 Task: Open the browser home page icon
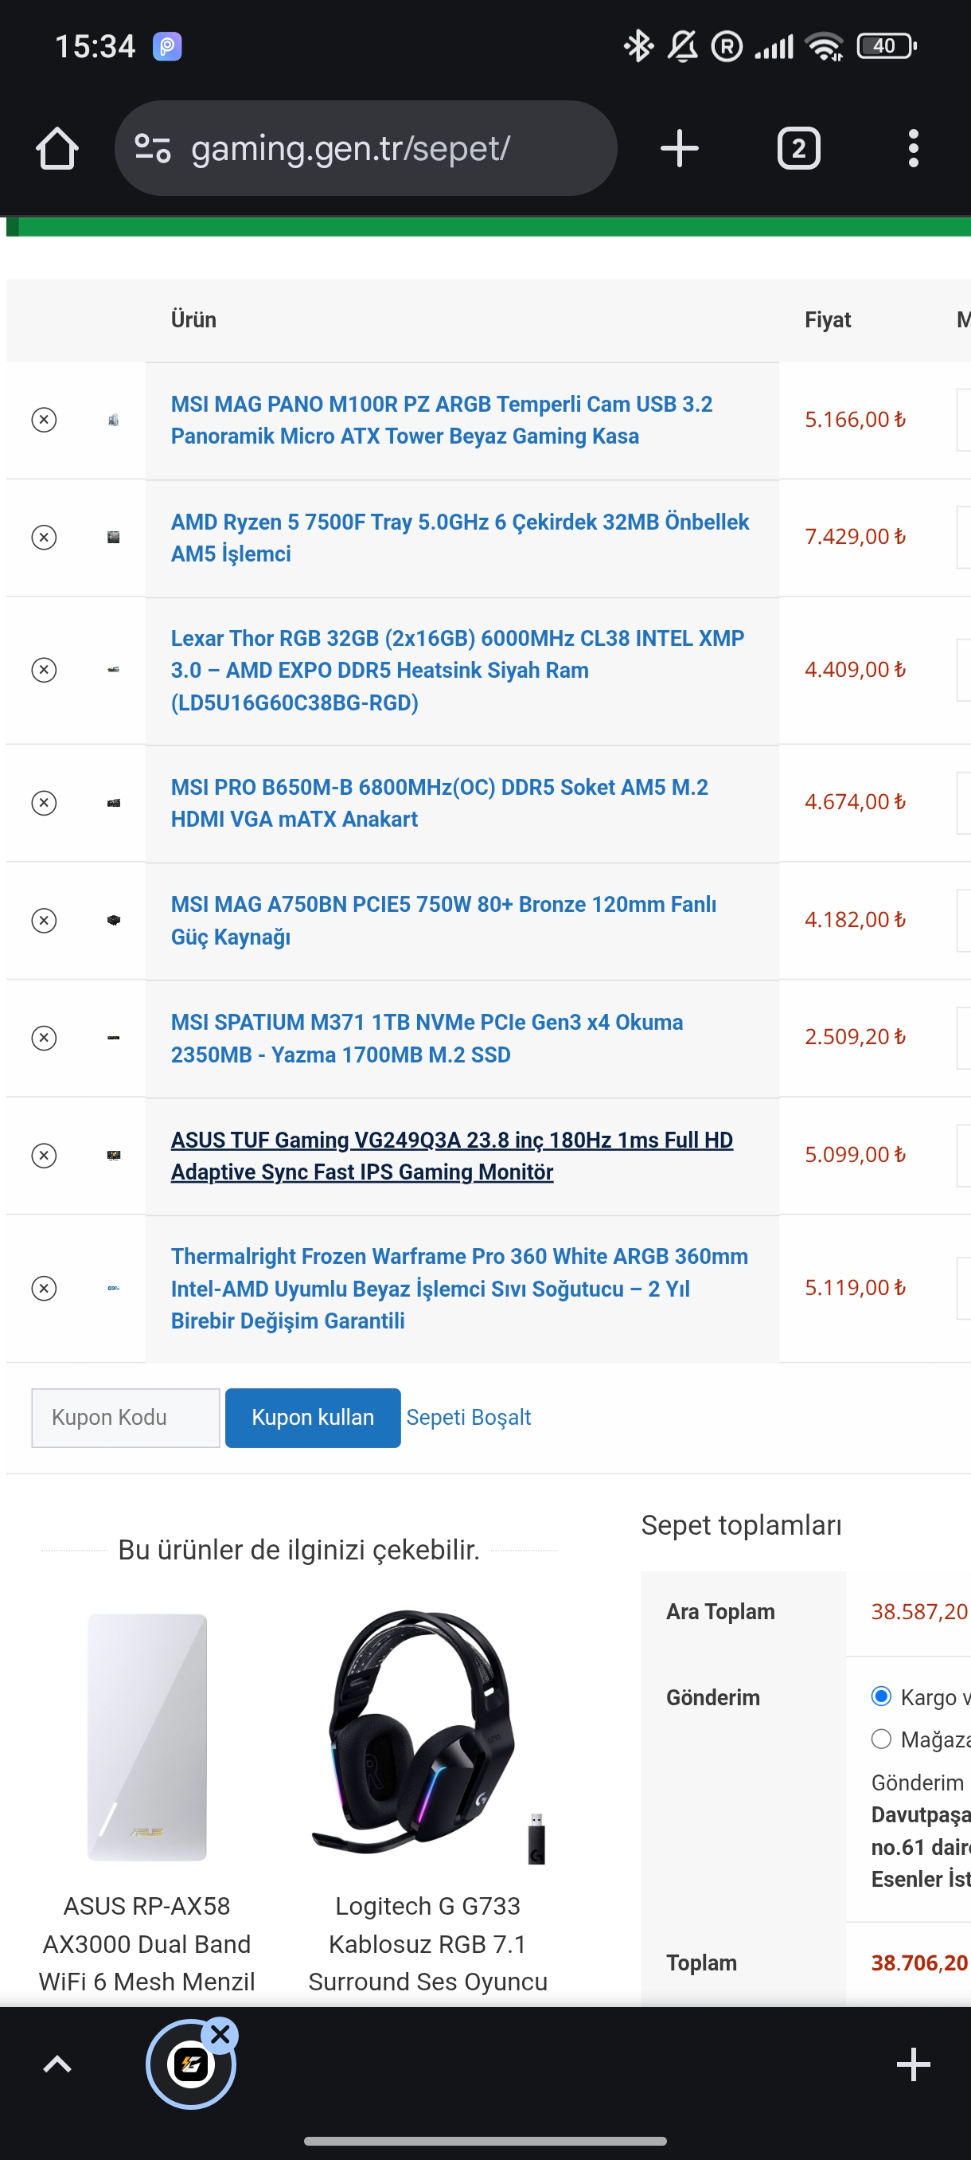[x=57, y=149]
